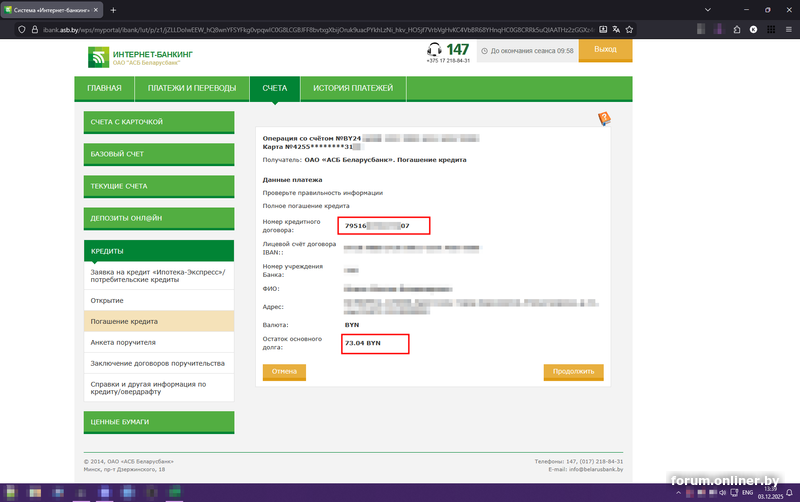Open Анкета поручителя submenu item
Viewport: 800px width, 502px height.
[x=159, y=342]
